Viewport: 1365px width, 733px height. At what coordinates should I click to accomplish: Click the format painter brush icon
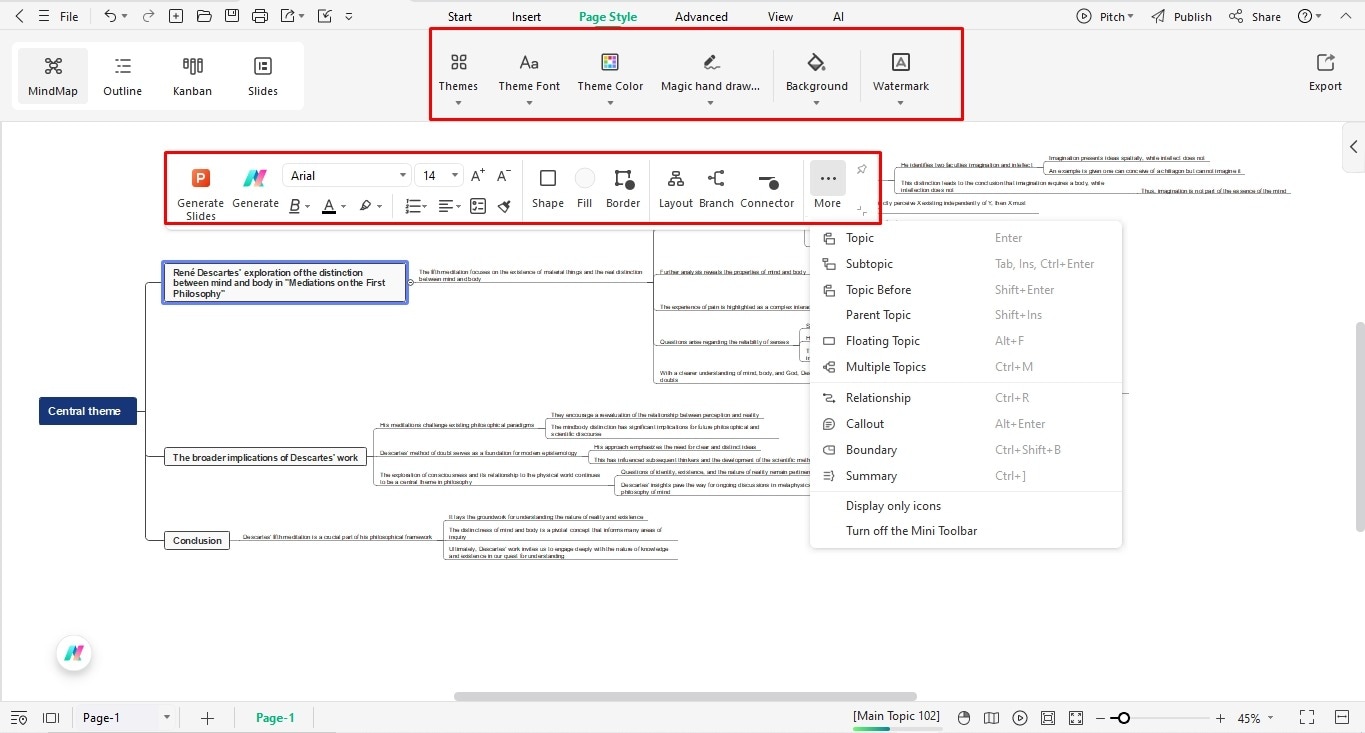click(x=504, y=206)
